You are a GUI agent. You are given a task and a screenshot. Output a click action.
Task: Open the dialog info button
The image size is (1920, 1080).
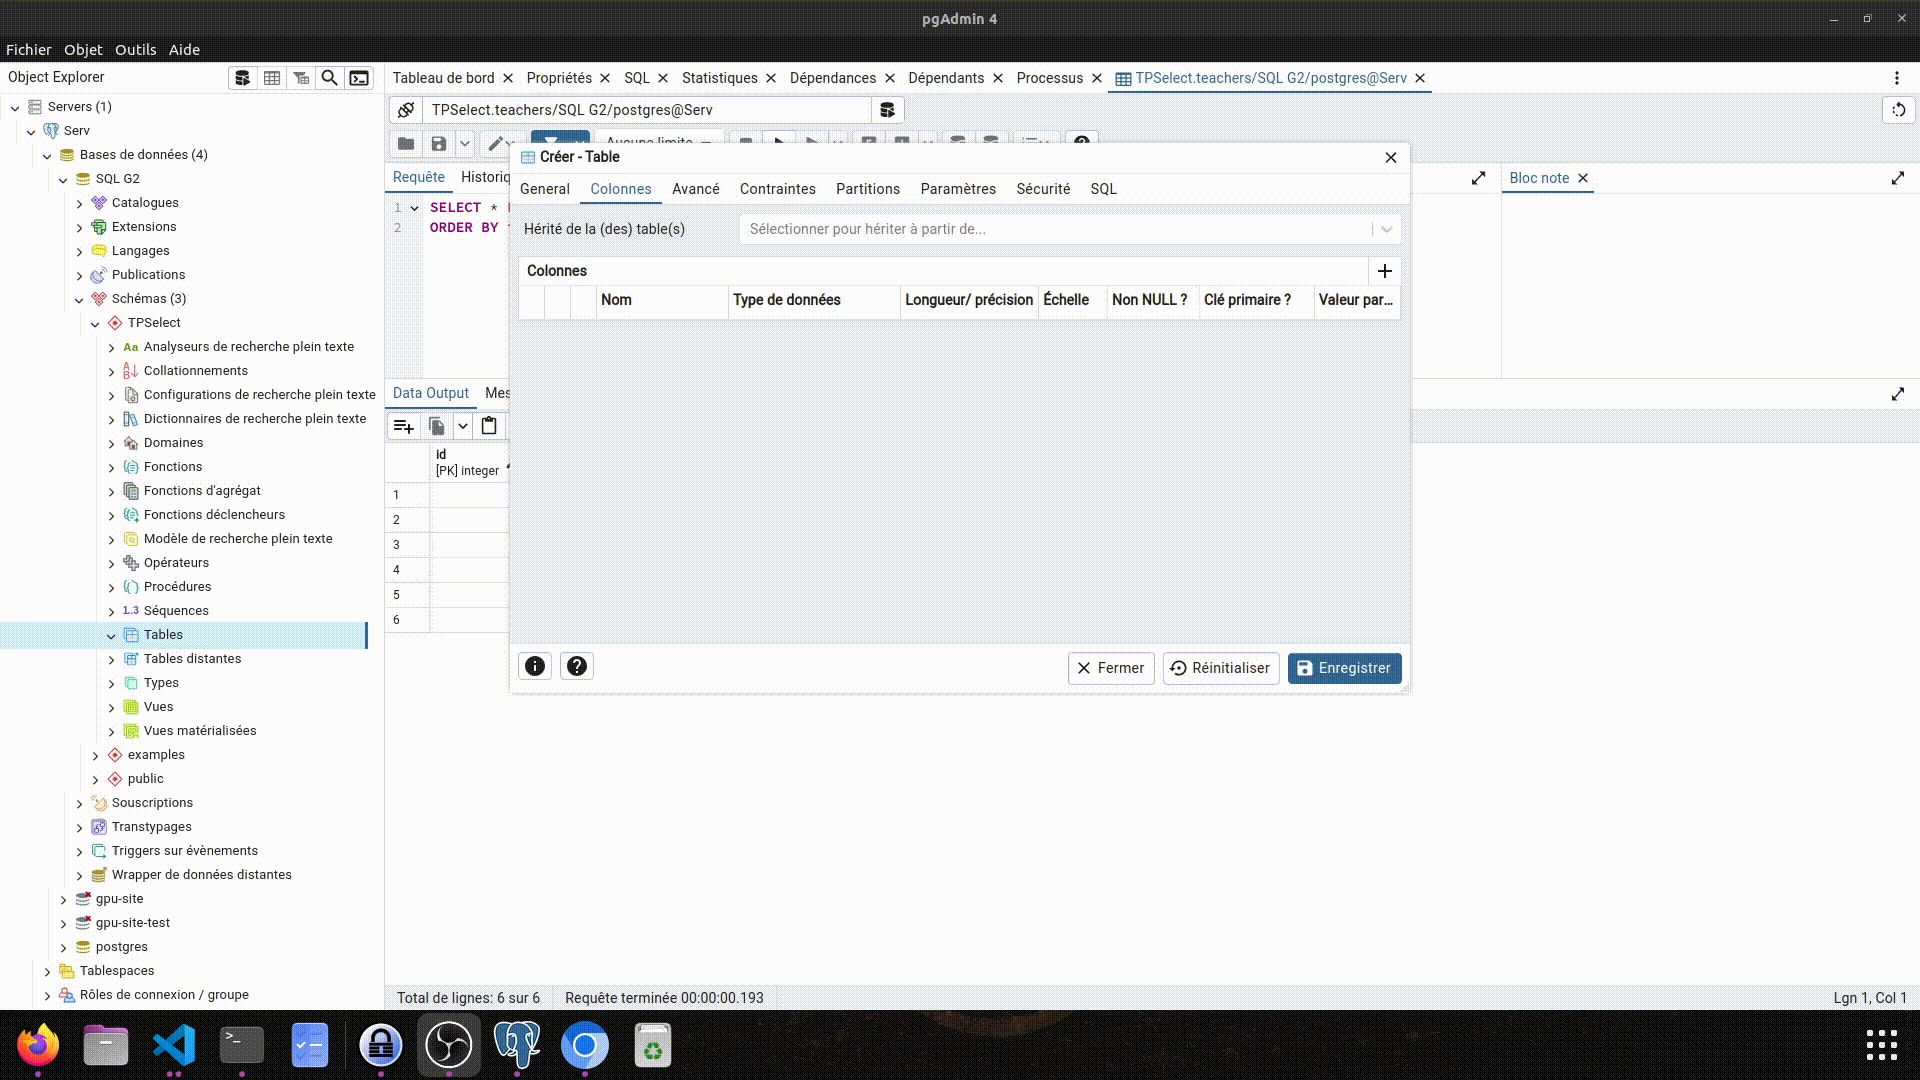tap(535, 666)
